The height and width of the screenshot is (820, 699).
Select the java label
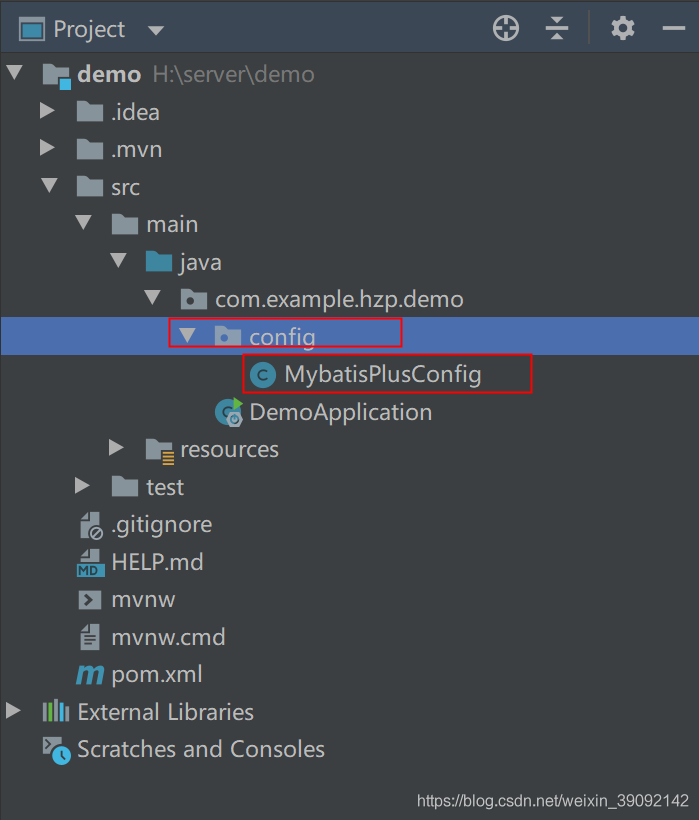pos(200,263)
